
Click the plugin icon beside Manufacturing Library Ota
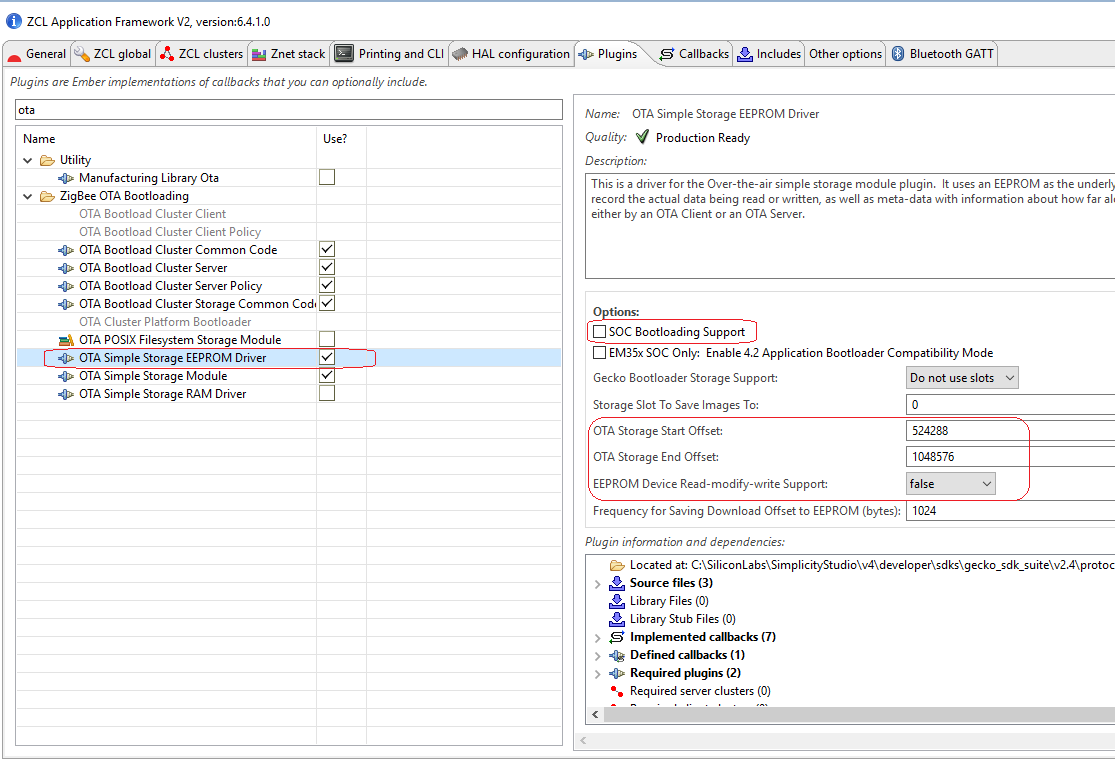click(x=65, y=178)
